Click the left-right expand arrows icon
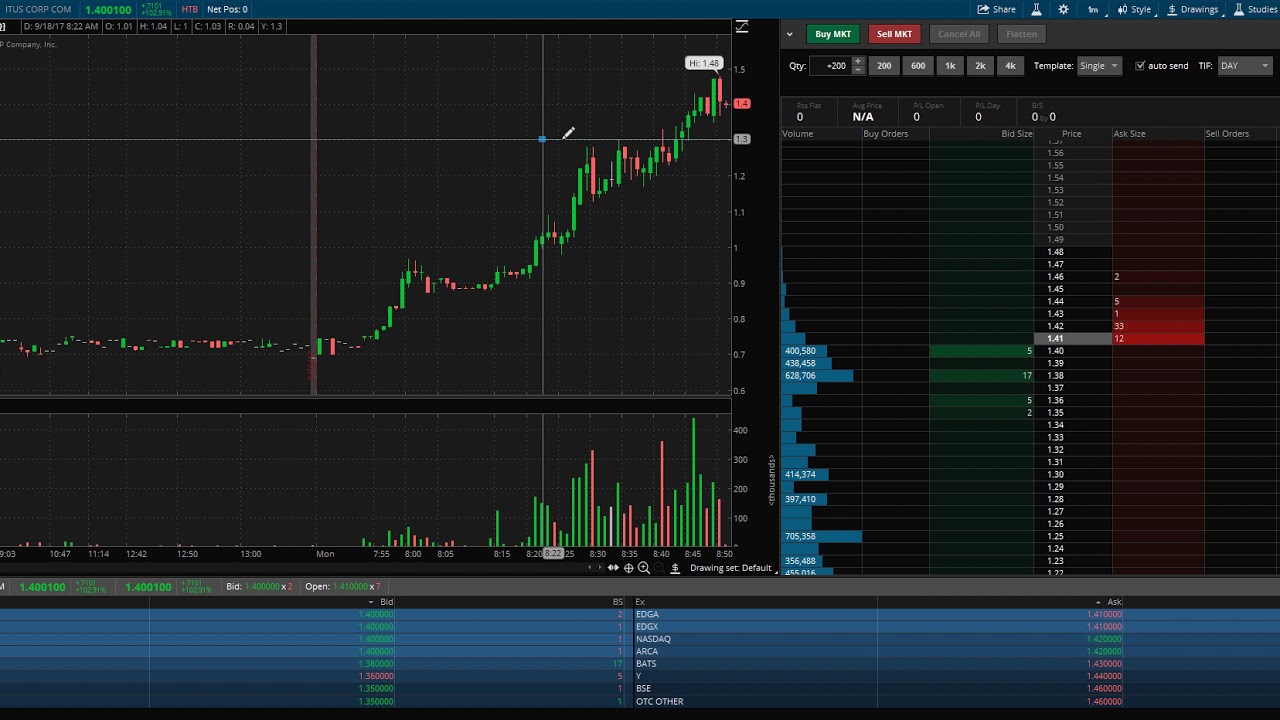 pos(613,568)
